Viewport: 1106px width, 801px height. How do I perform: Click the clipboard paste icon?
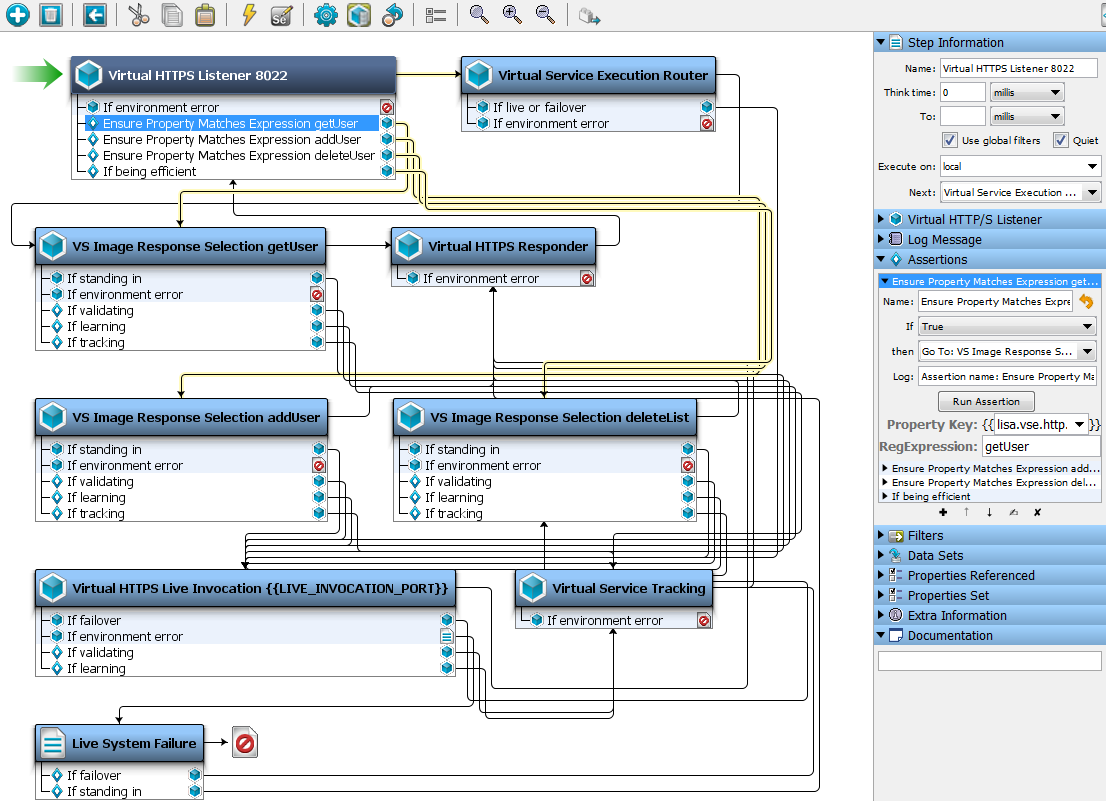(x=204, y=15)
